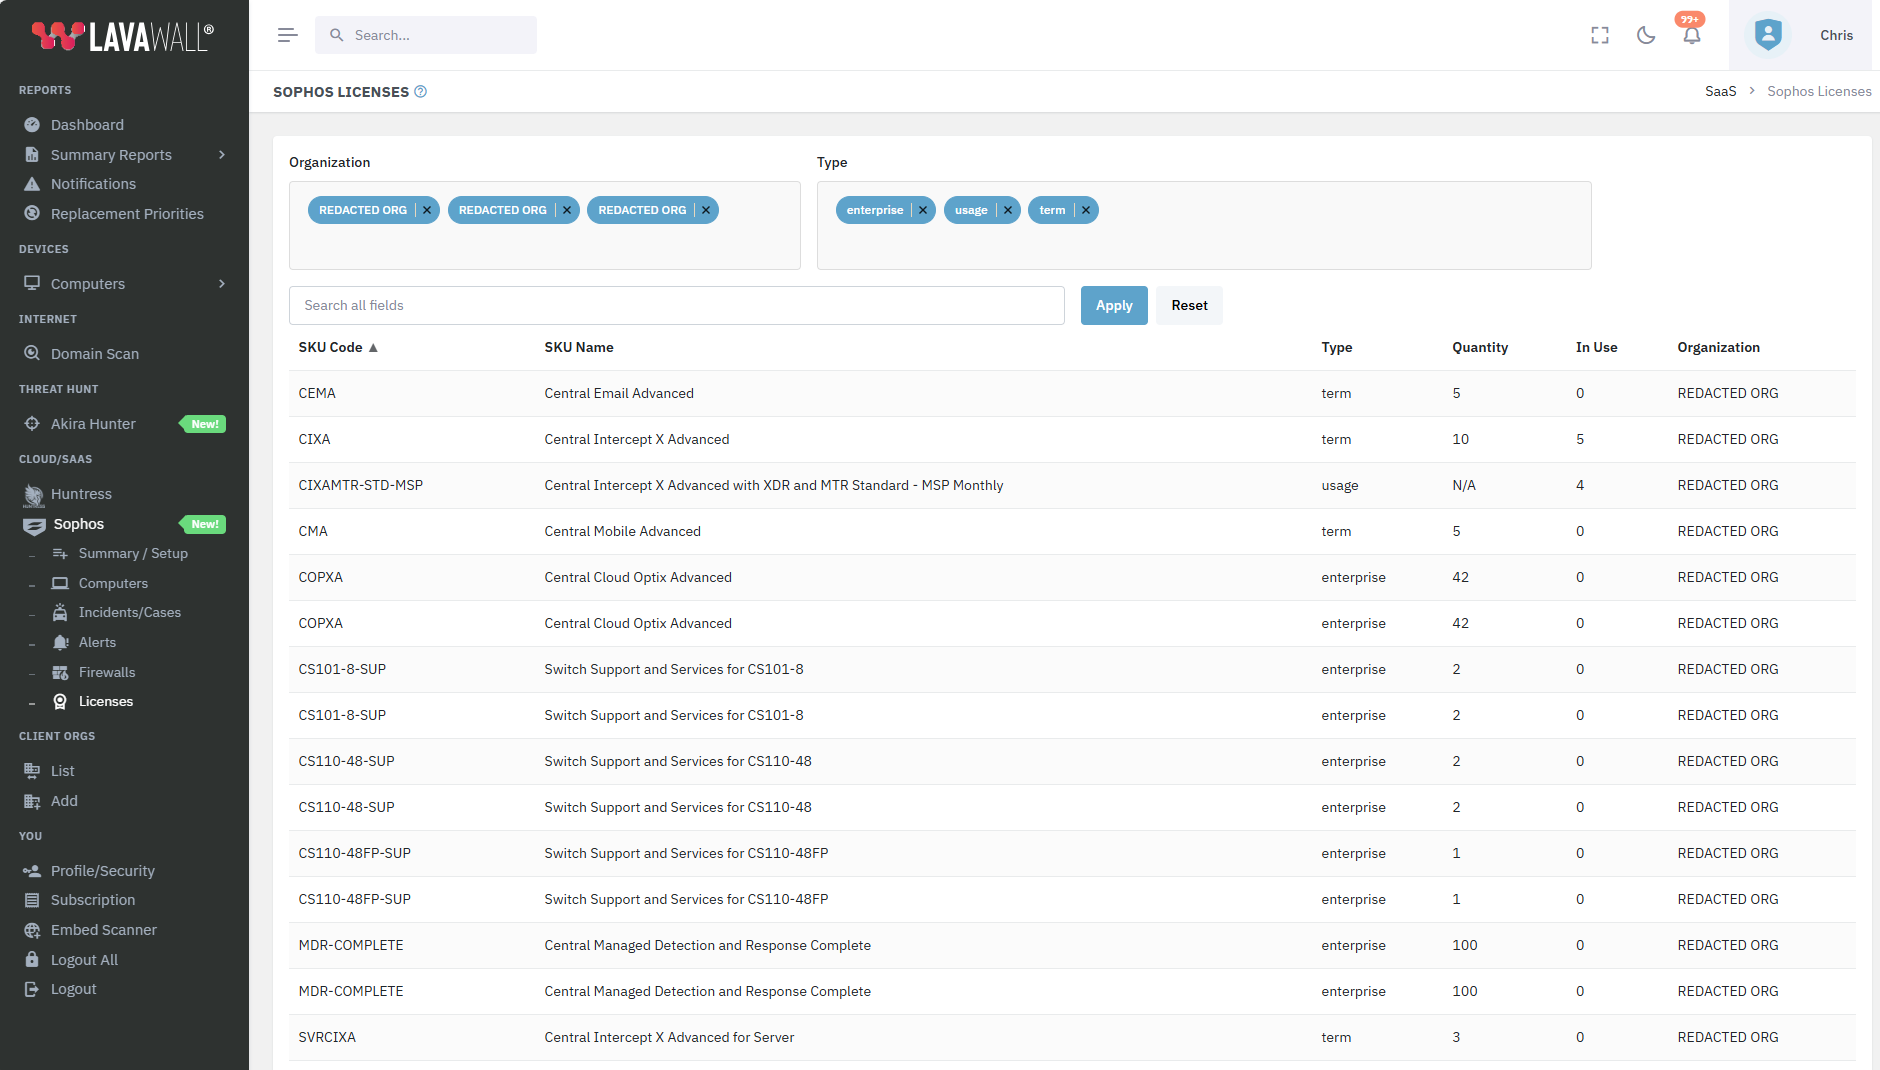
Task: Select the Notifications sidebar icon
Action: 93,183
